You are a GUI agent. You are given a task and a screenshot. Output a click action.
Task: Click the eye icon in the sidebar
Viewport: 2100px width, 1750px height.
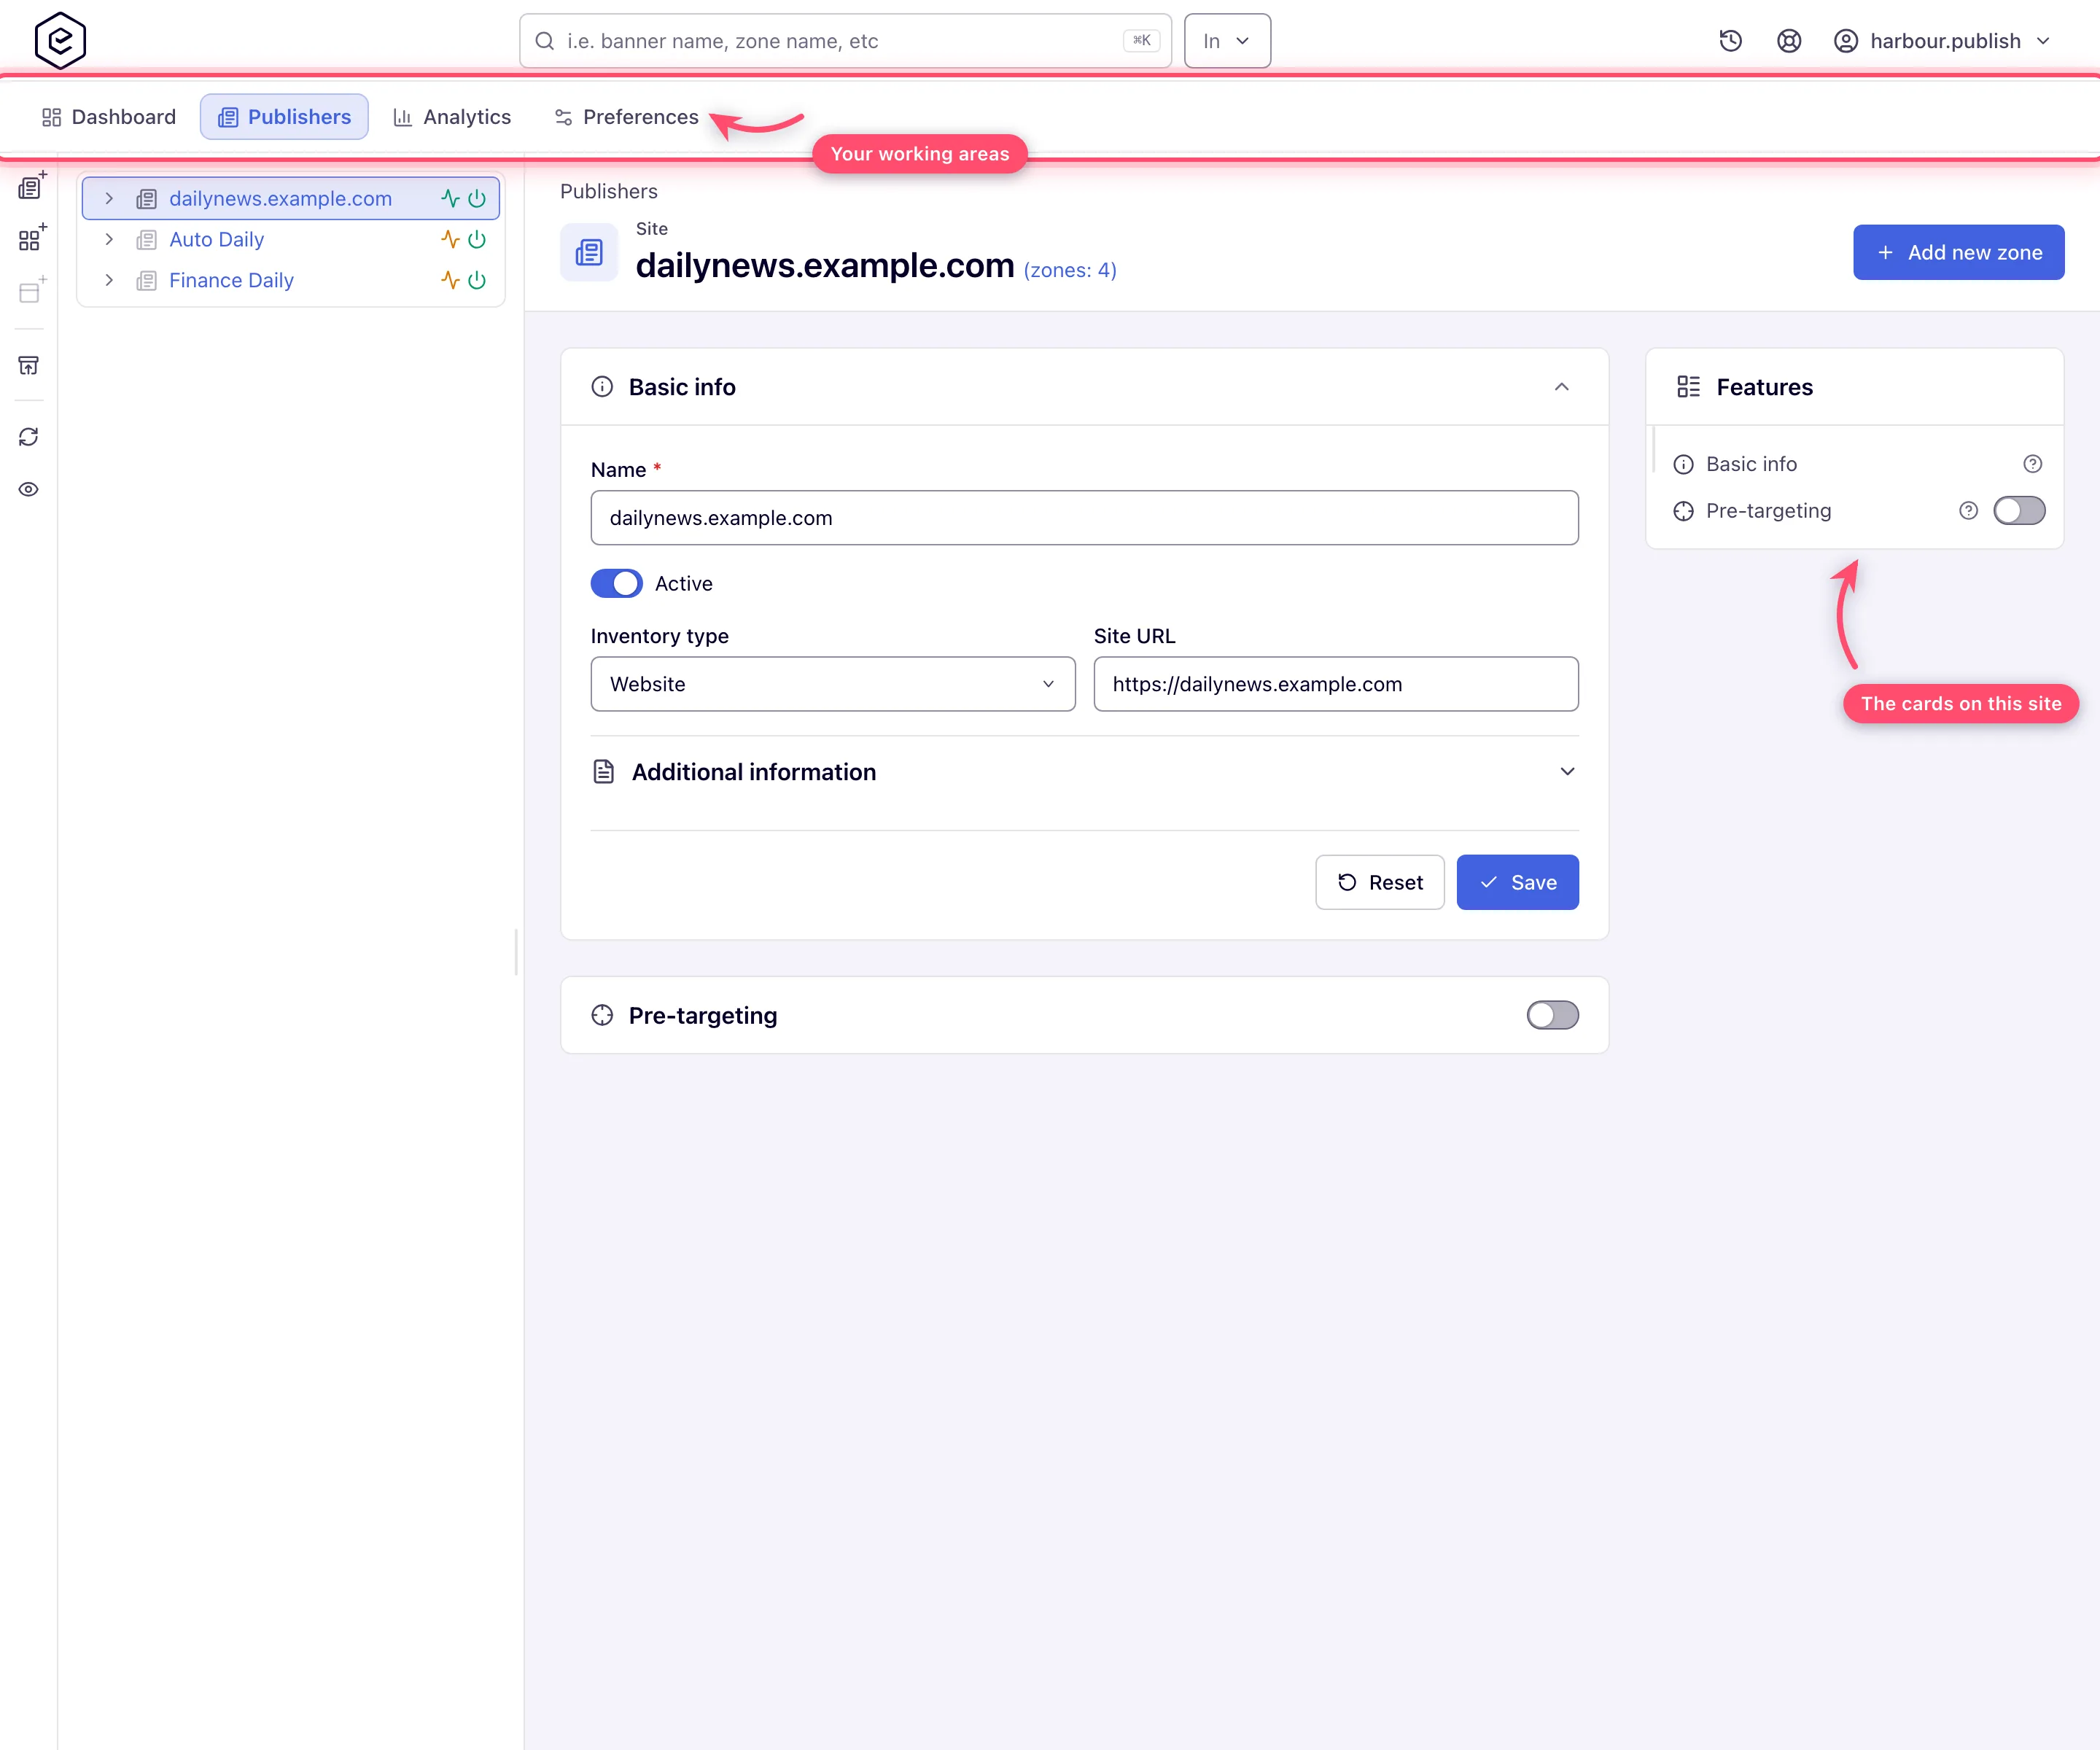[x=29, y=489]
